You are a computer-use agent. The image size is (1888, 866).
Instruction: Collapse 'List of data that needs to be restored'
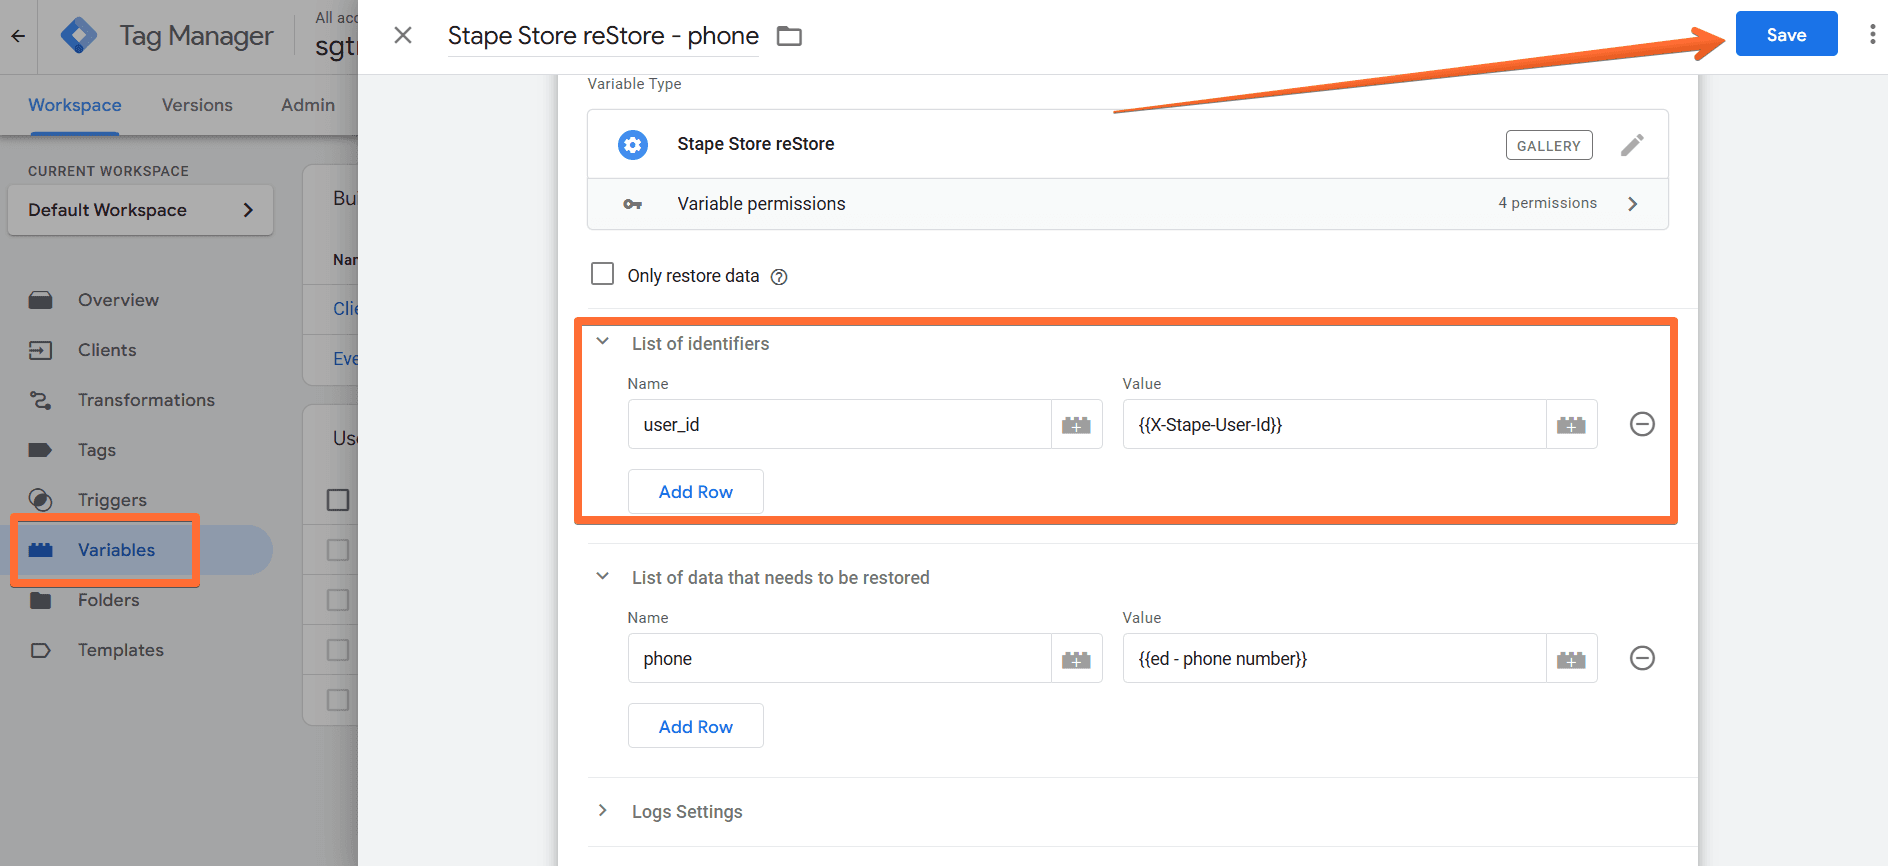click(603, 576)
